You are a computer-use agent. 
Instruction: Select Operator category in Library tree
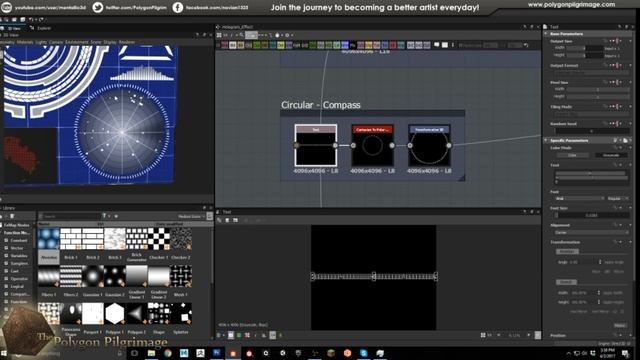pyautogui.click(x=19, y=279)
